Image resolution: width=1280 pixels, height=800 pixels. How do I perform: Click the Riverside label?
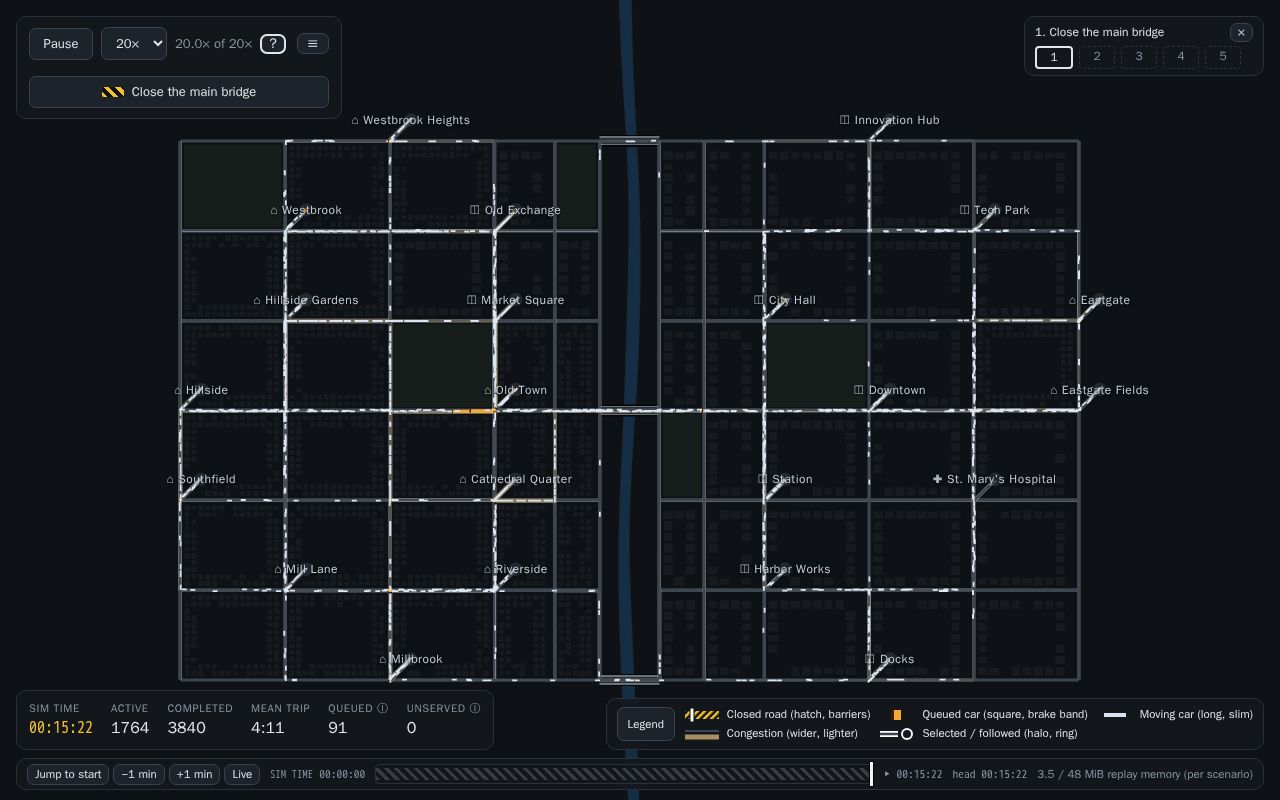coord(521,569)
